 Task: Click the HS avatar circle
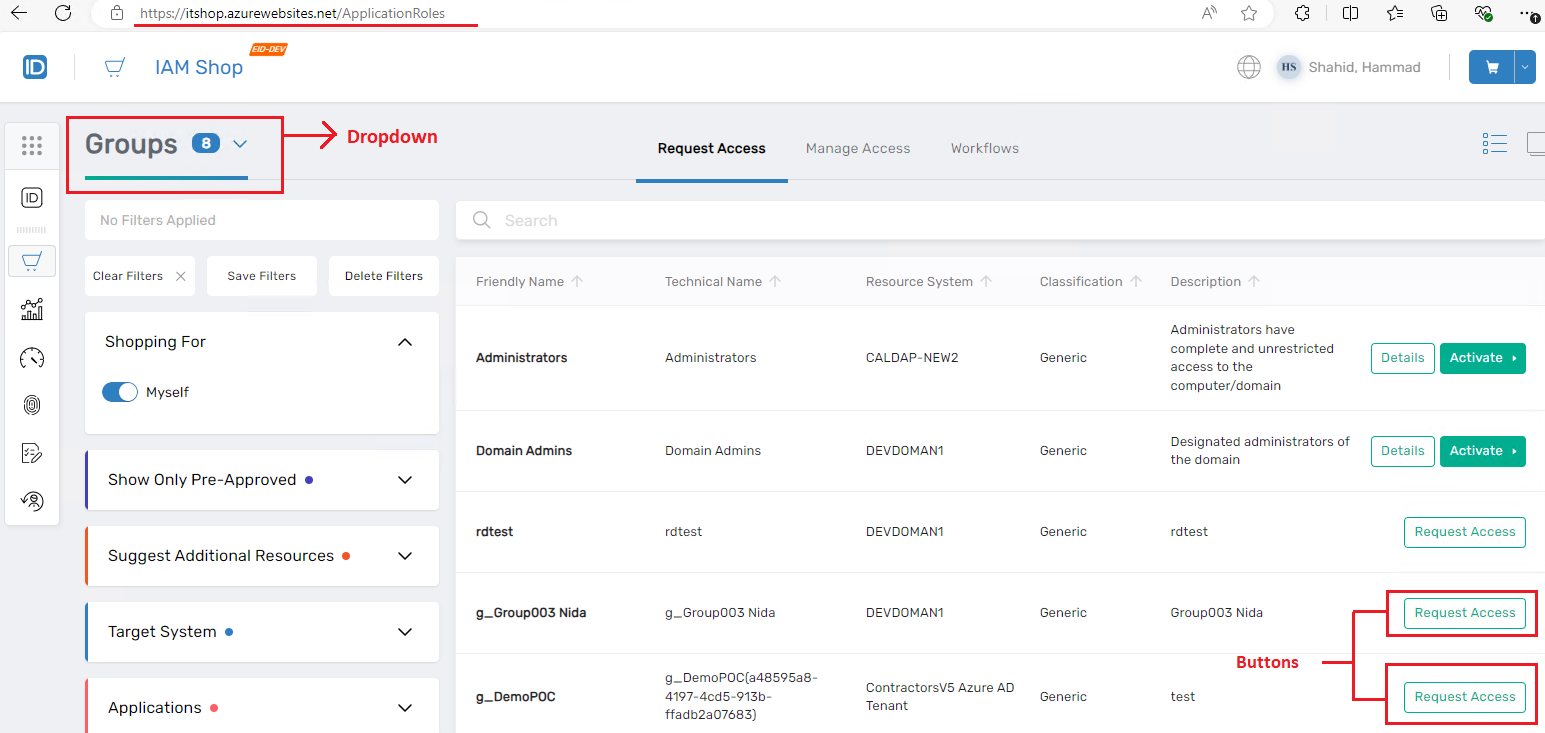click(x=1289, y=67)
